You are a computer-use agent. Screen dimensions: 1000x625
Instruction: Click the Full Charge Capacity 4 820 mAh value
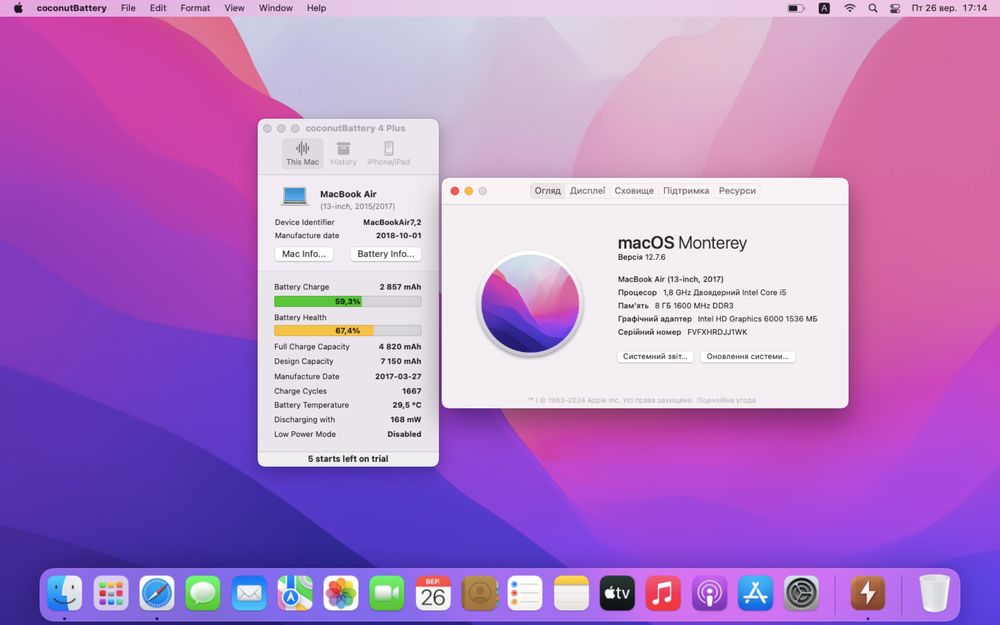(x=400, y=347)
